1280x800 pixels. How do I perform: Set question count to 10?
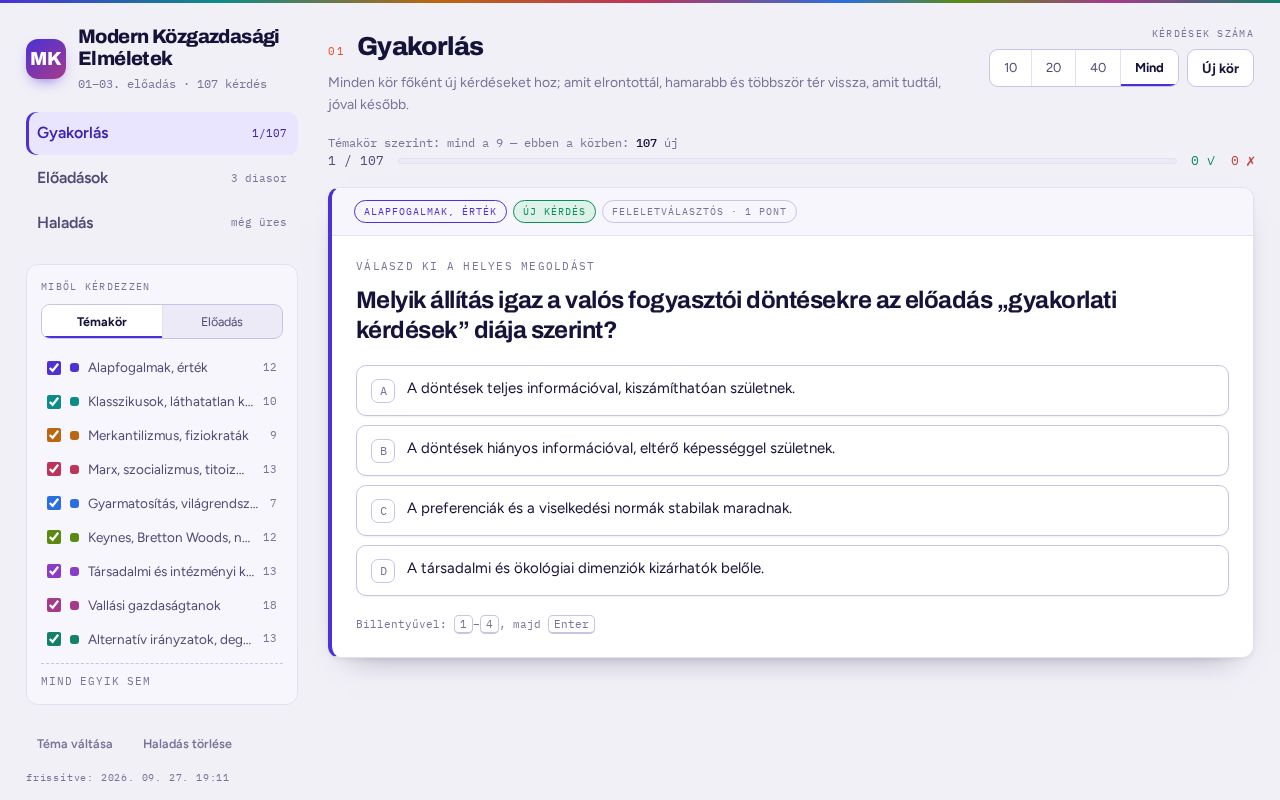coord(1011,68)
